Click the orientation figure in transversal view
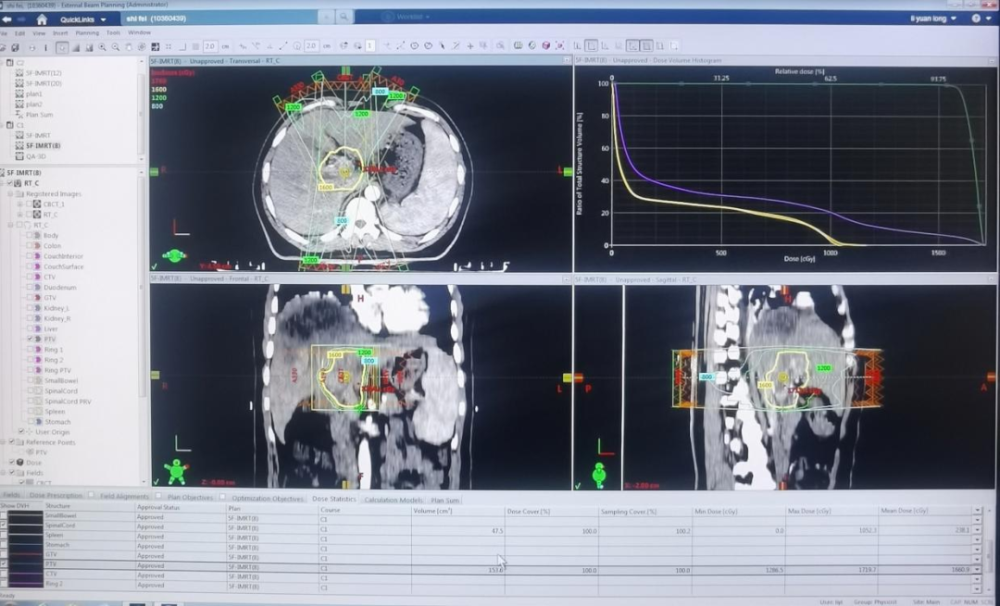 tap(174, 256)
